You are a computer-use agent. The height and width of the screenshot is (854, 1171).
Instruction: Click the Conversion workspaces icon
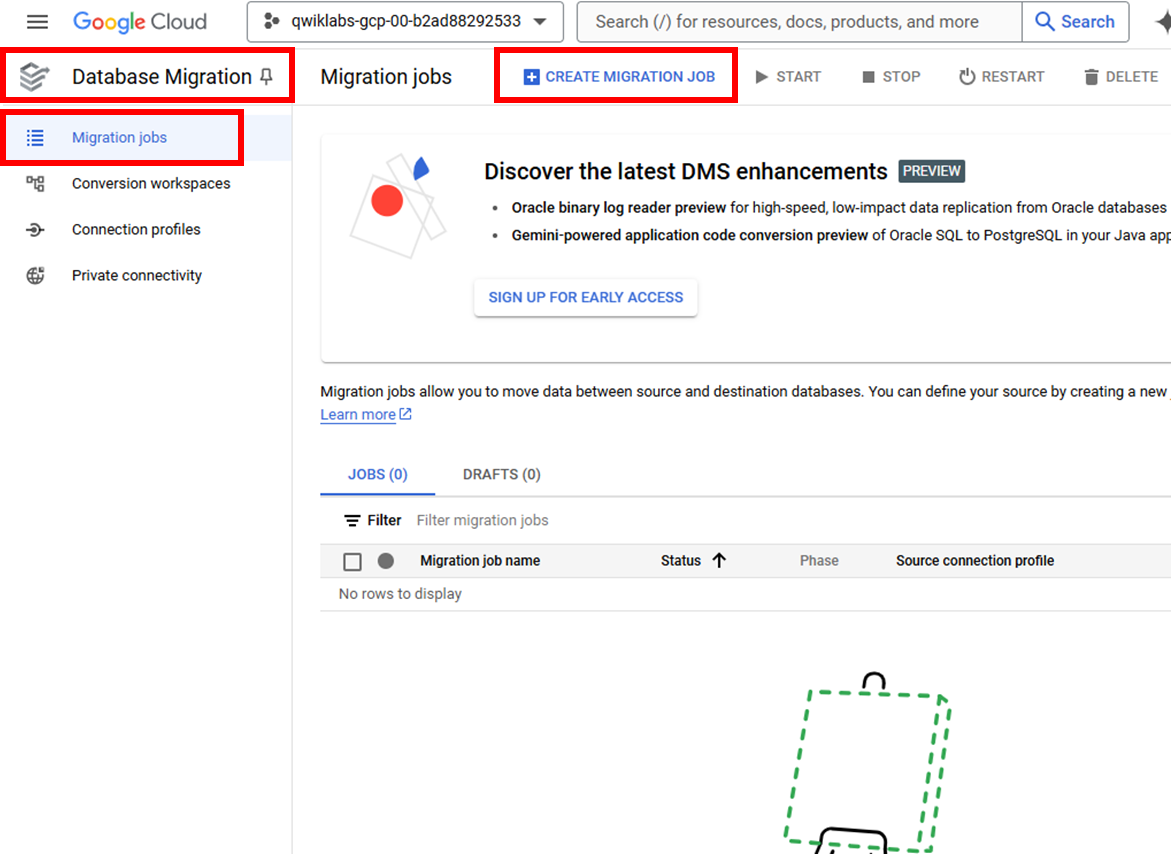(x=35, y=184)
